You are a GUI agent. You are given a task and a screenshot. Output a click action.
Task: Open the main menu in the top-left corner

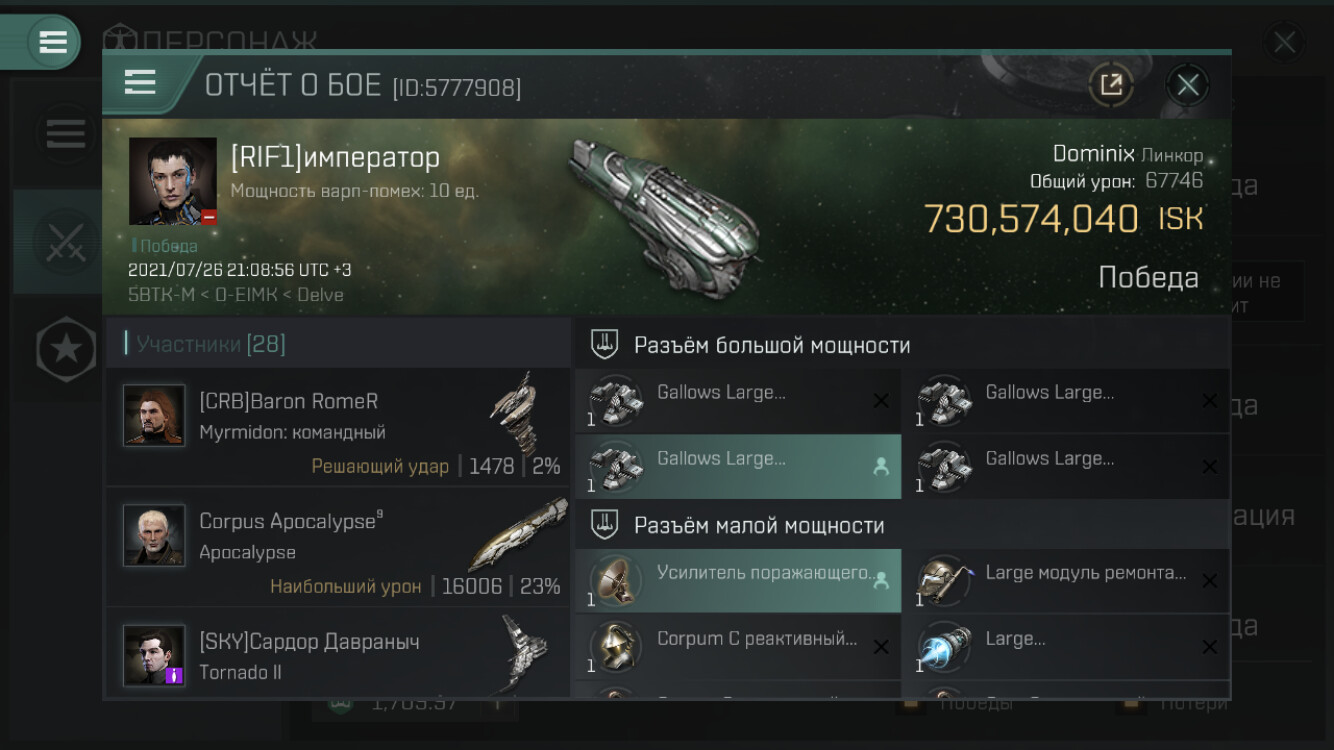(52, 42)
